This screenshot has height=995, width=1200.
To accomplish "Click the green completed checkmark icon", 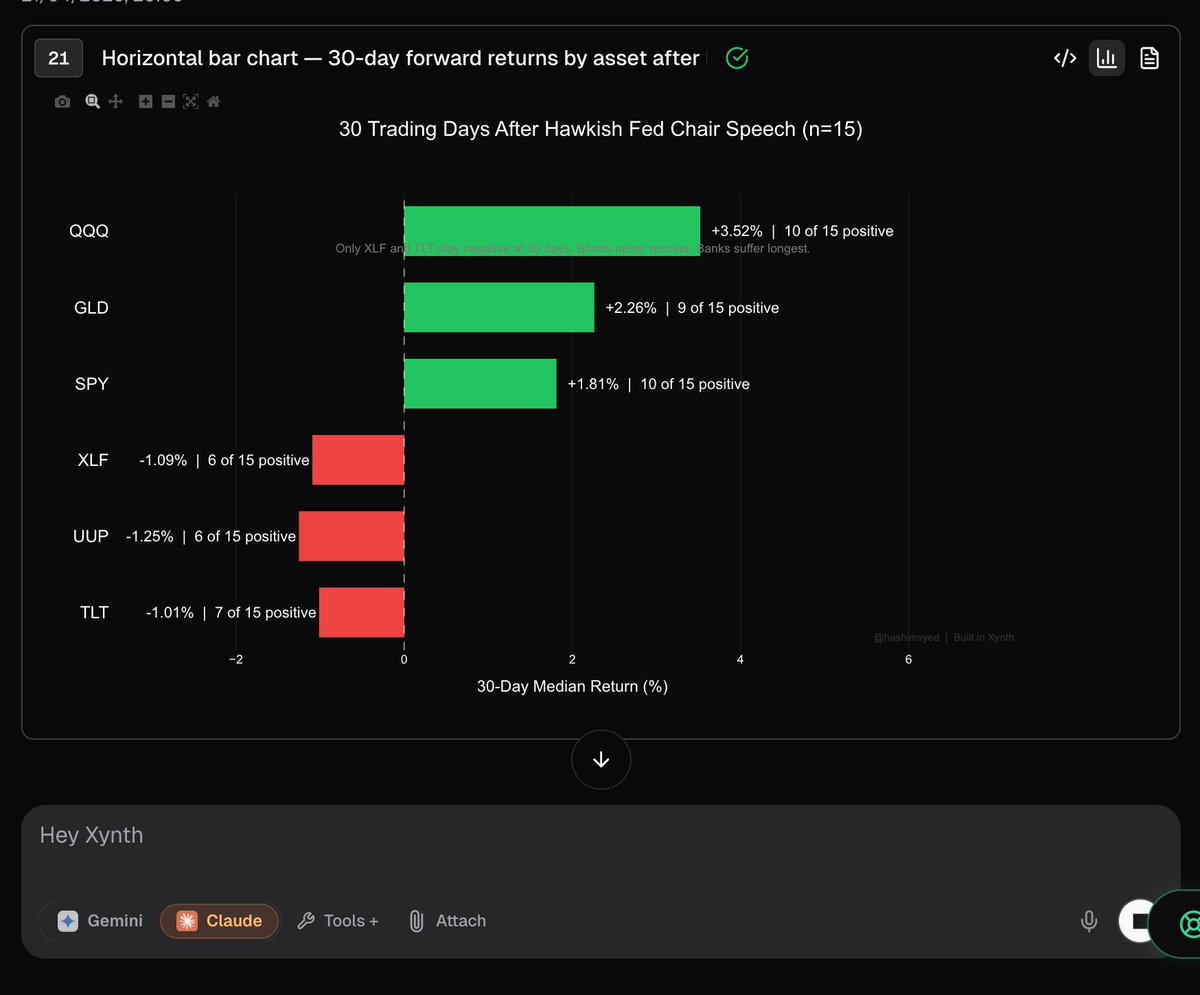I will coord(737,58).
